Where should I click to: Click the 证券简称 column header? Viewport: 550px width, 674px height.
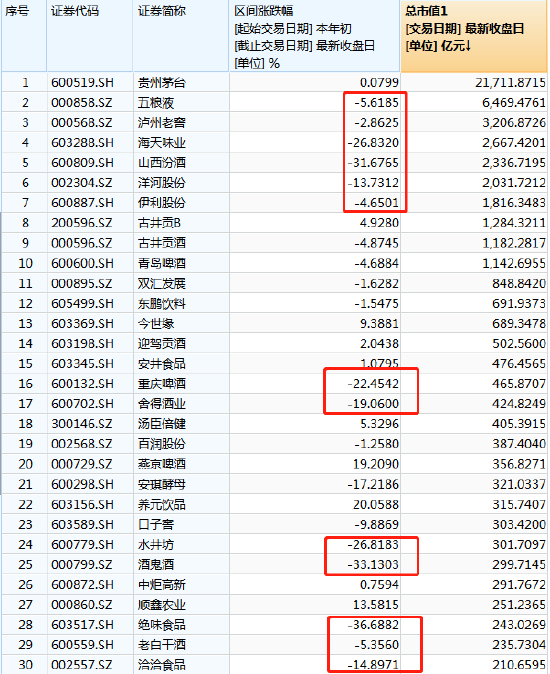click(181, 36)
